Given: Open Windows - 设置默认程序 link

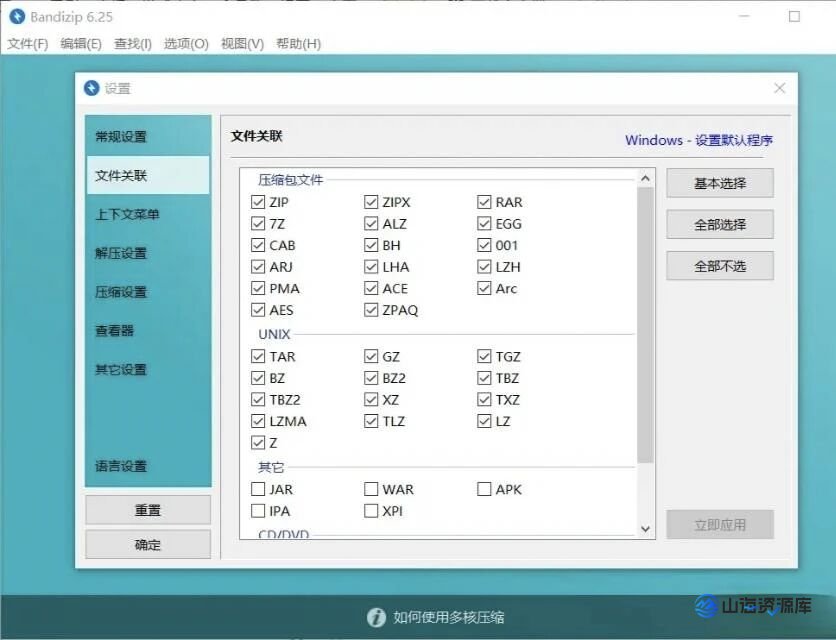Looking at the screenshot, I should click(698, 140).
